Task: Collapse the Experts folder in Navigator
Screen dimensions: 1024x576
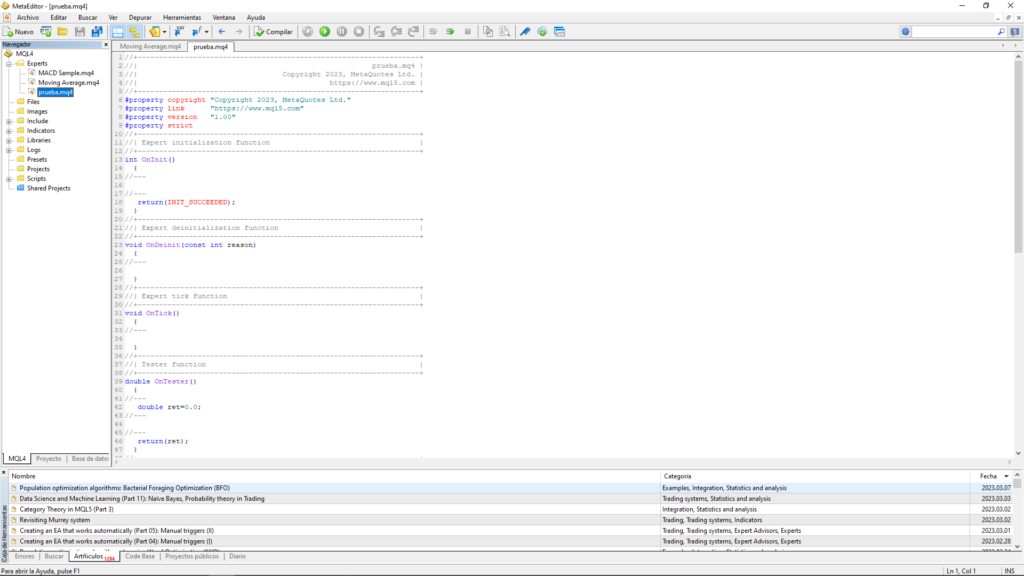Action: pos(9,64)
